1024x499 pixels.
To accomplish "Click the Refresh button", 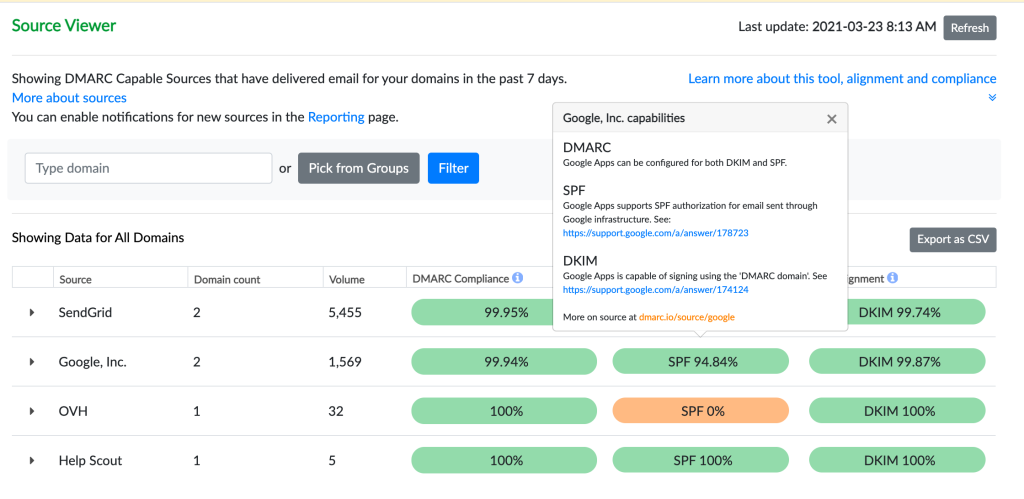I will pyautogui.click(x=970, y=28).
